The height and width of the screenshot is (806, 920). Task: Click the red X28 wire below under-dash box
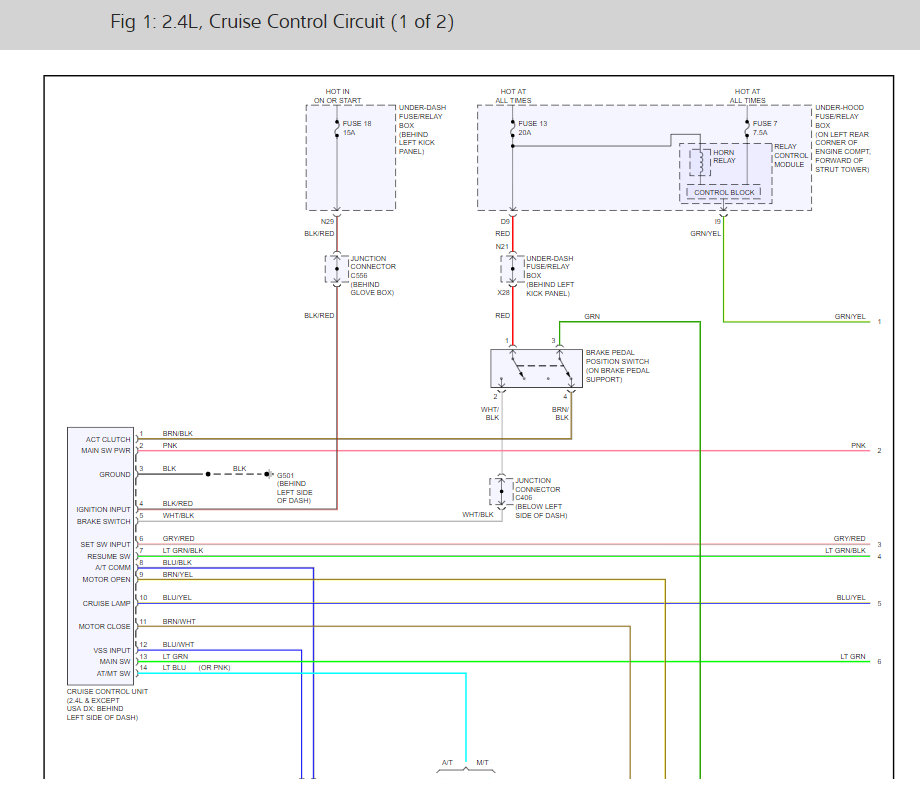[513, 318]
